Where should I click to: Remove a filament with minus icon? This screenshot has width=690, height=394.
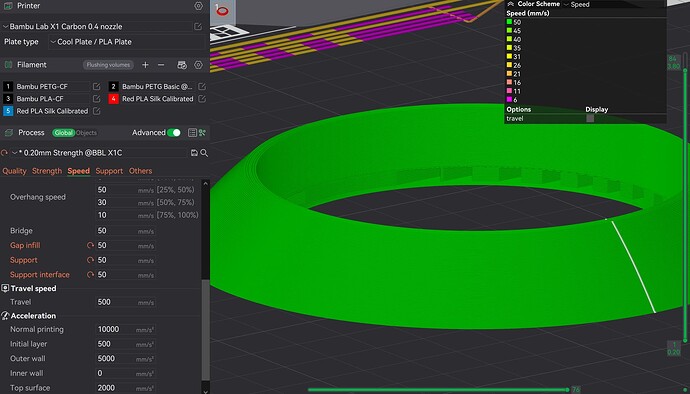click(161, 65)
